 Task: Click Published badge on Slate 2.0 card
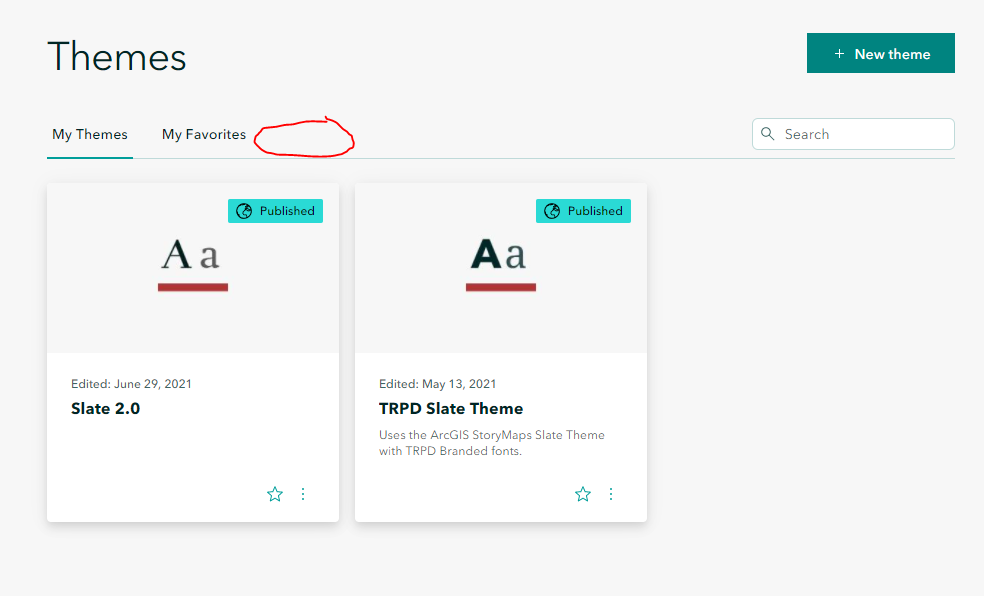point(275,211)
